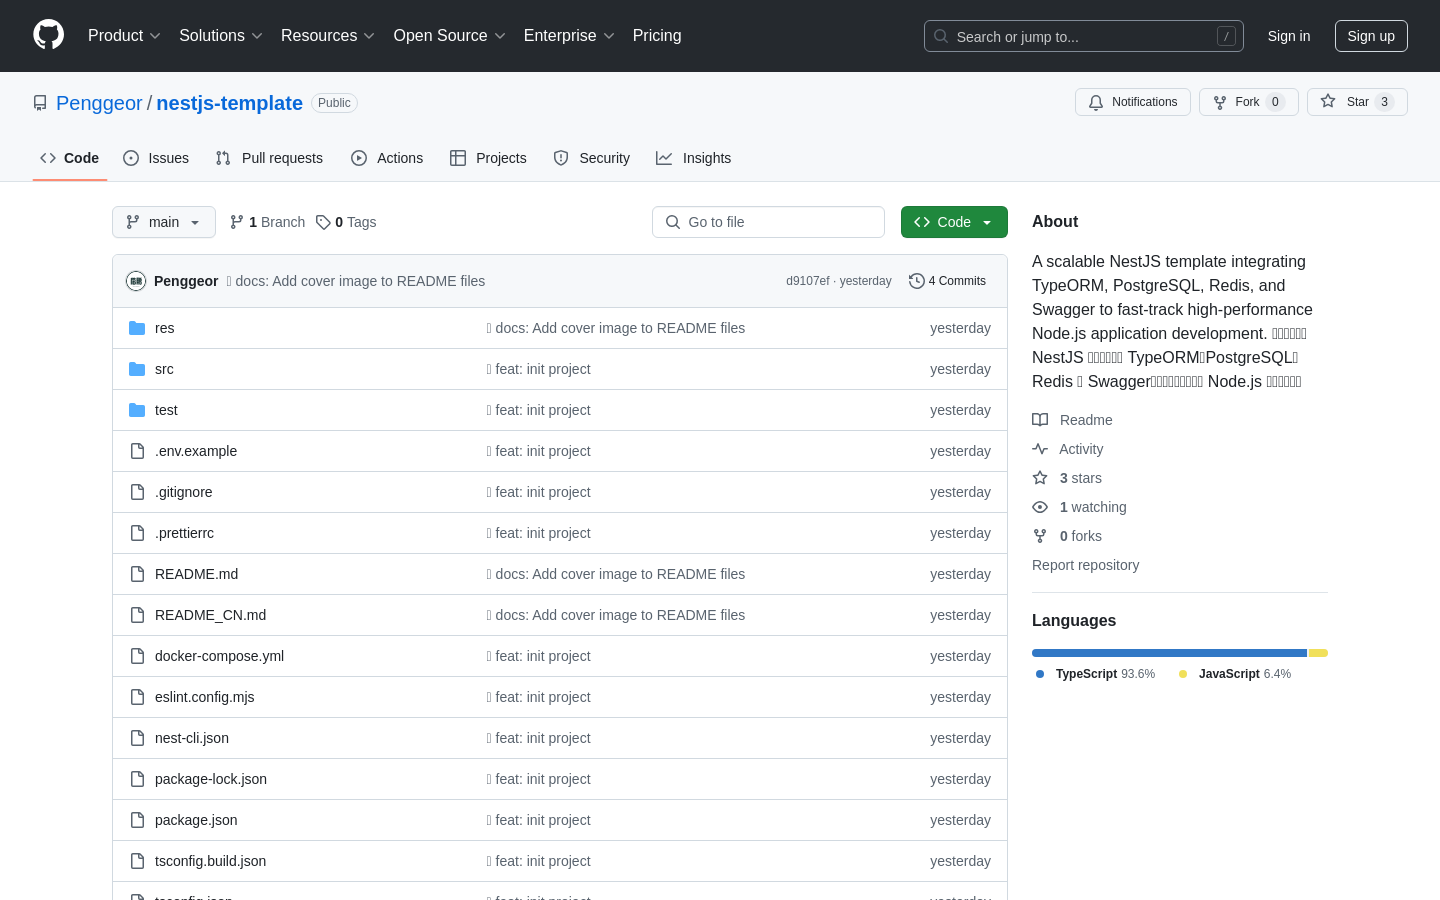Click the JavaScript 6.4% legend item
This screenshot has height=900, width=1440.
coord(1235,674)
